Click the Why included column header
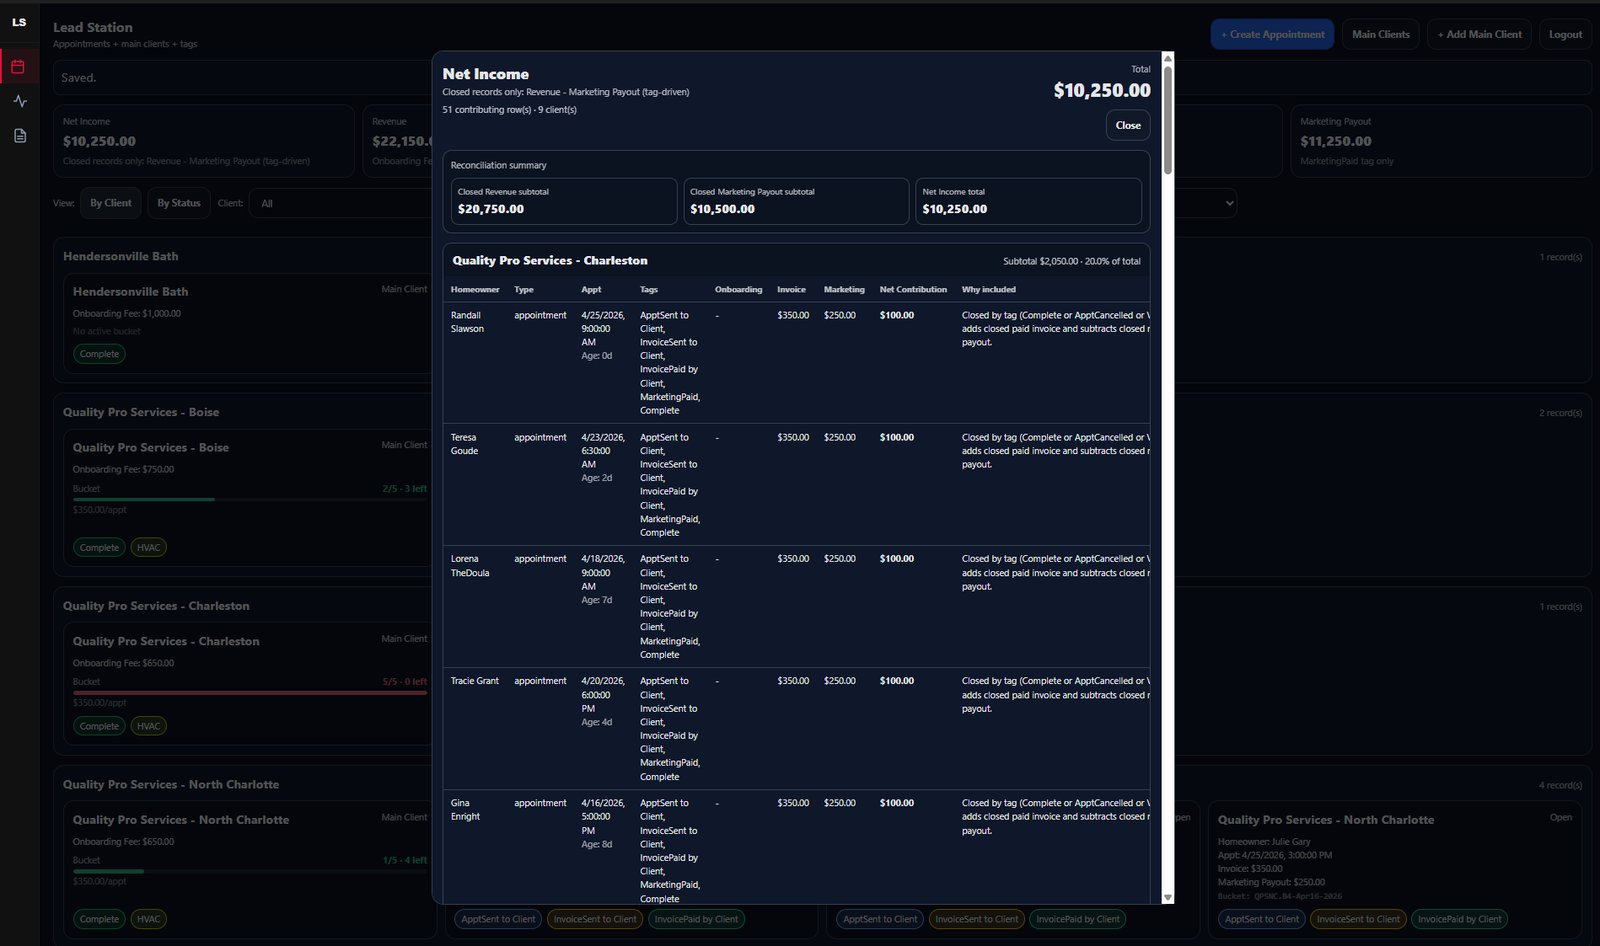Viewport: 1600px width, 946px height. (x=988, y=290)
